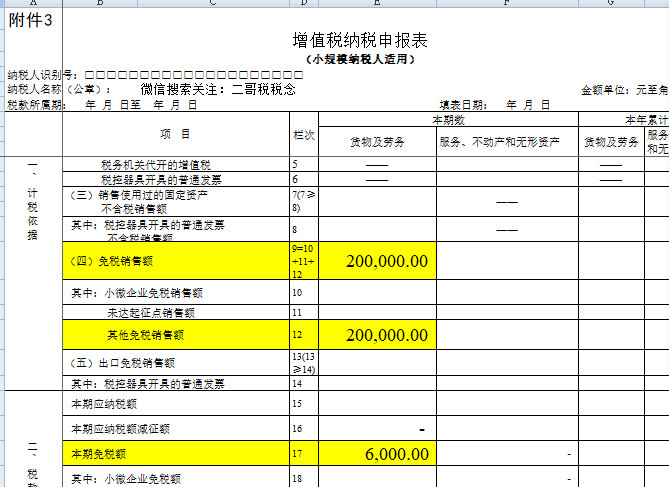Select the title cell 增值税纳税申报表
This screenshot has width=669, height=487.
coord(360,41)
